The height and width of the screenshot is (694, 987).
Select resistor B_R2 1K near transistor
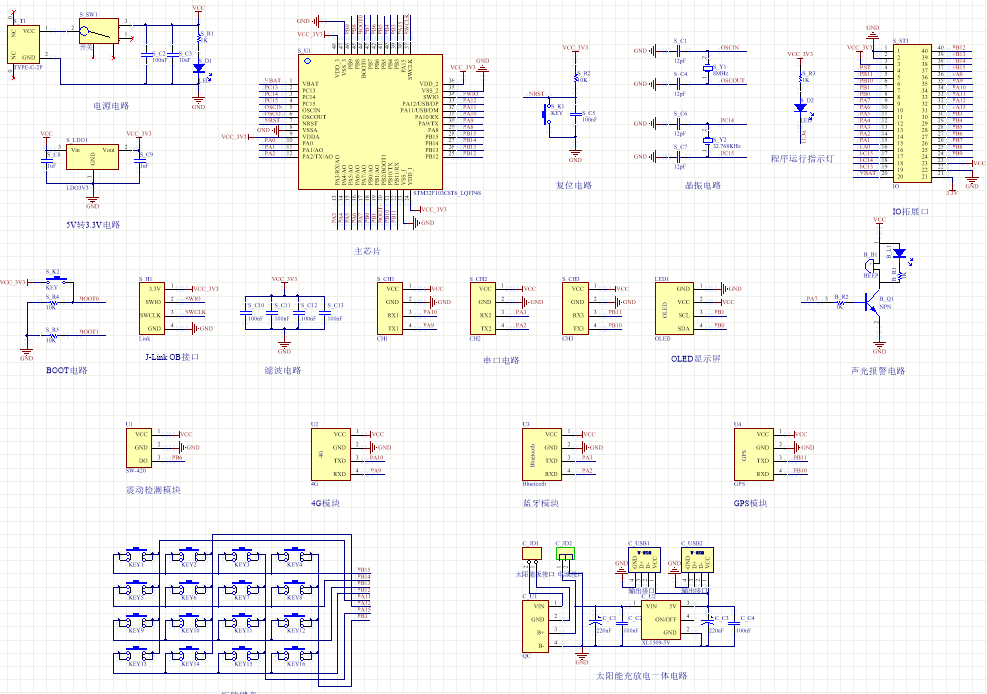coord(840,303)
